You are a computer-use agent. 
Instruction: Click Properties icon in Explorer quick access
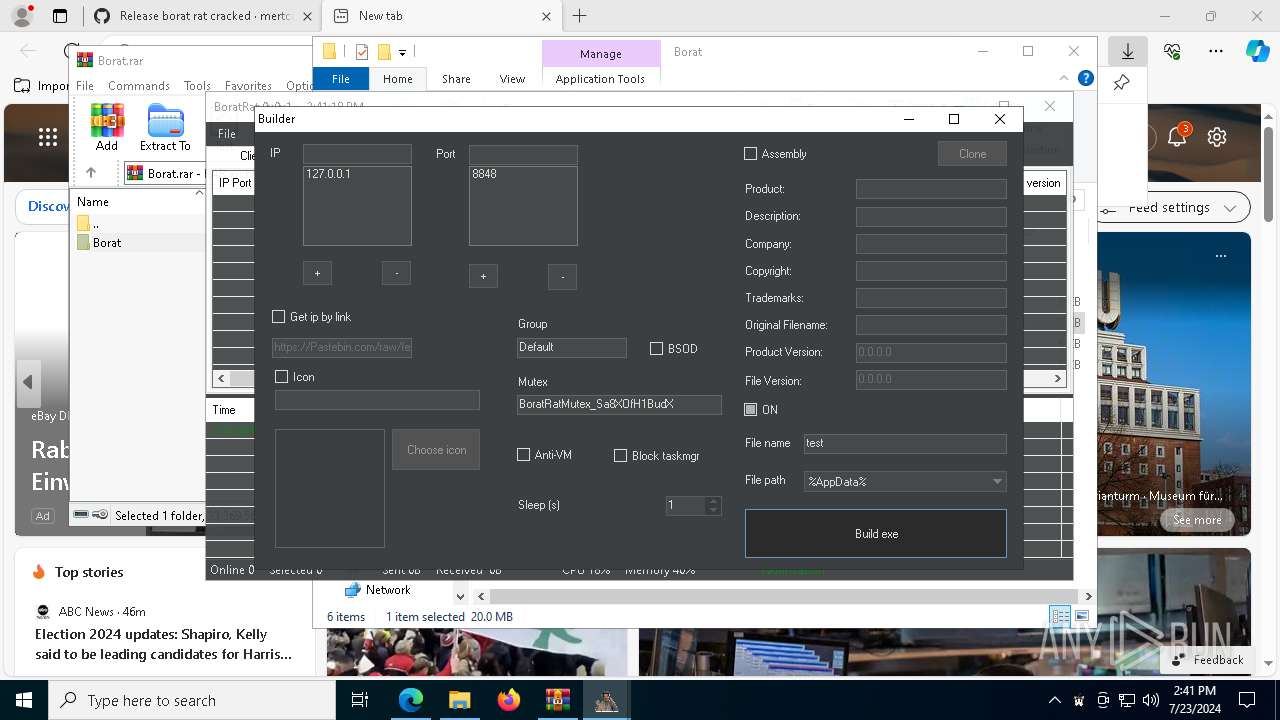point(362,52)
